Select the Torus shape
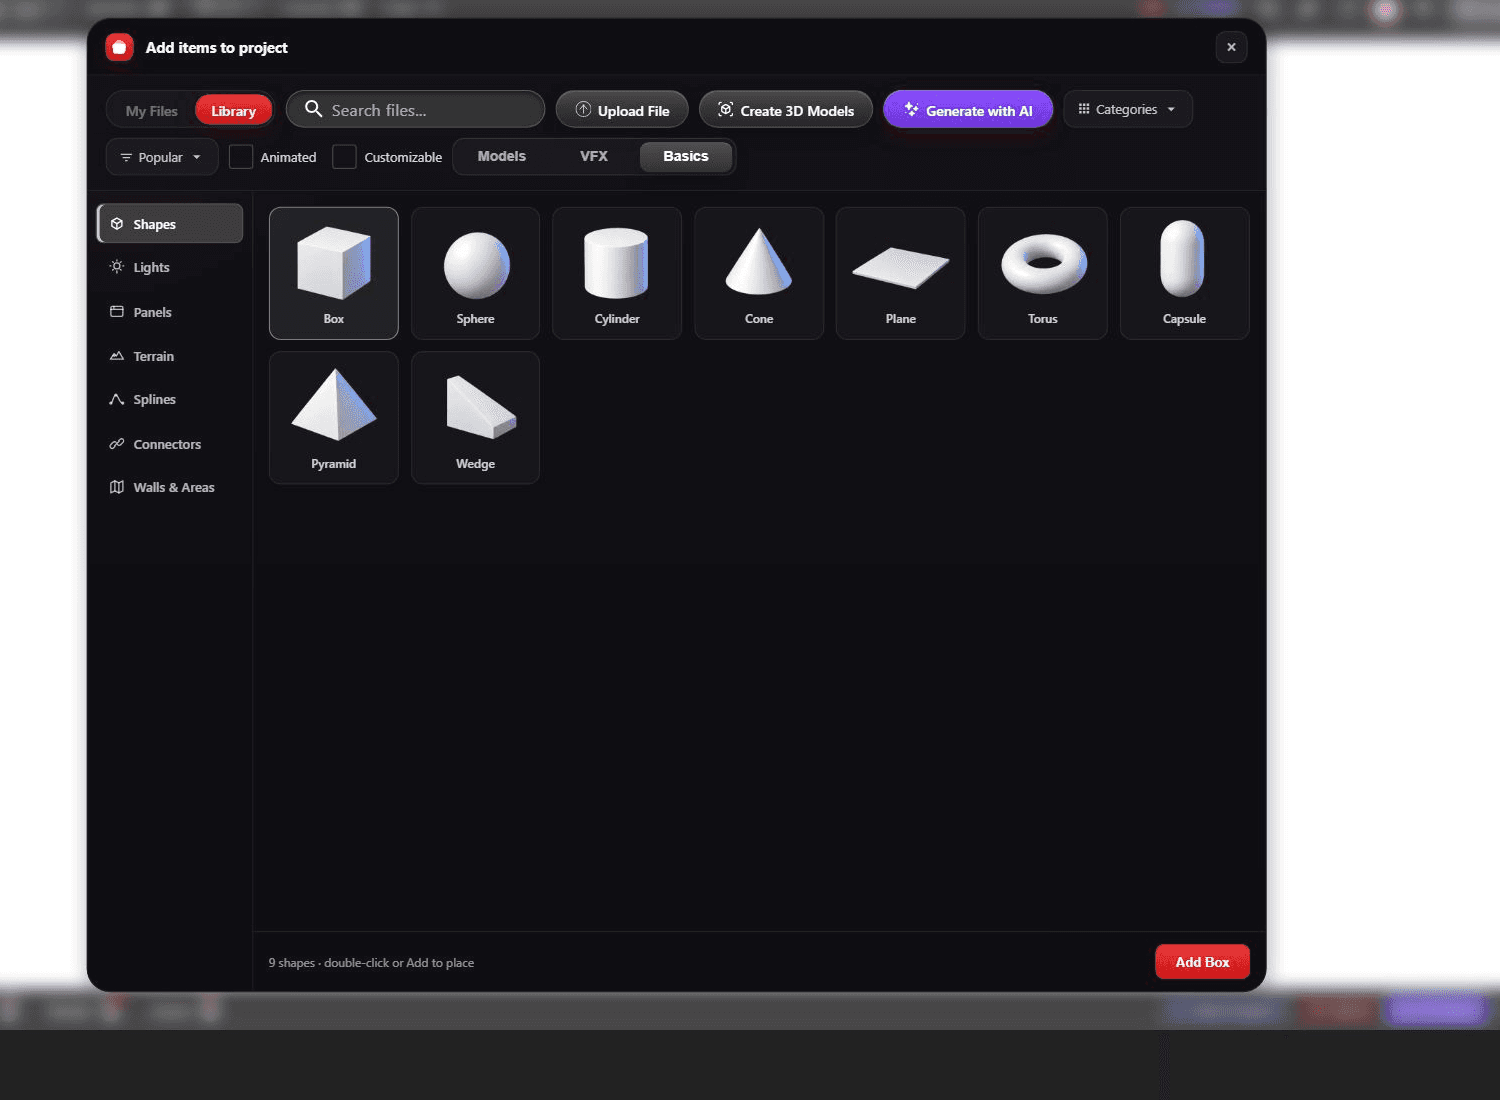Viewport: 1500px width, 1100px height. click(x=1043, y=273)
